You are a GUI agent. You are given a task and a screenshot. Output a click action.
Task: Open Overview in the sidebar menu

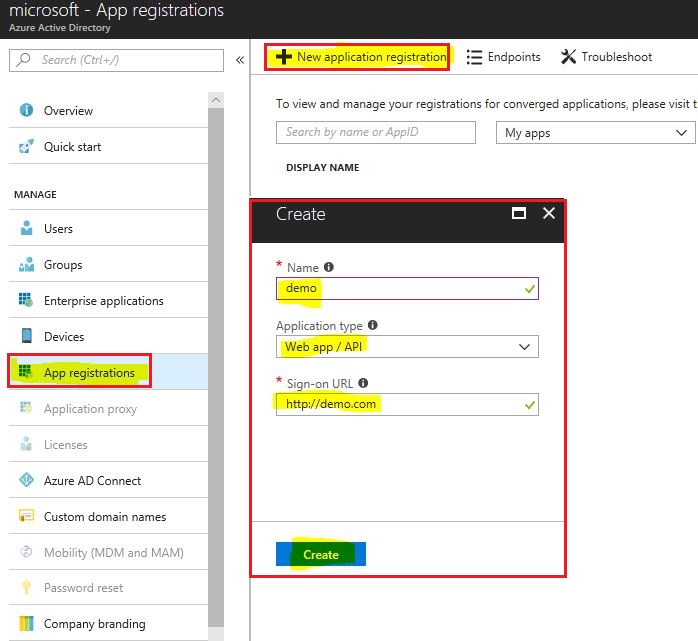[108, 110]
